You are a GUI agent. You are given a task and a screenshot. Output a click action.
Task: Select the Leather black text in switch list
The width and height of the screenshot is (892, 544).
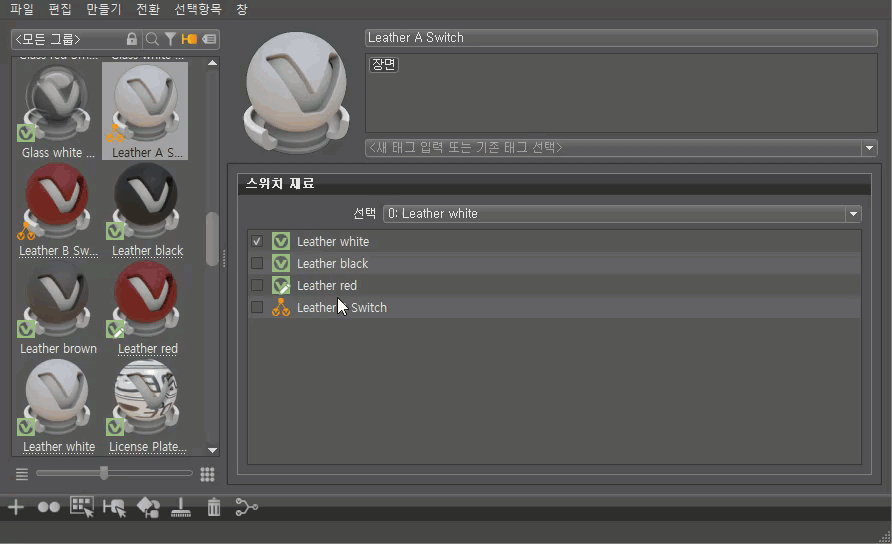pos(332,263)
